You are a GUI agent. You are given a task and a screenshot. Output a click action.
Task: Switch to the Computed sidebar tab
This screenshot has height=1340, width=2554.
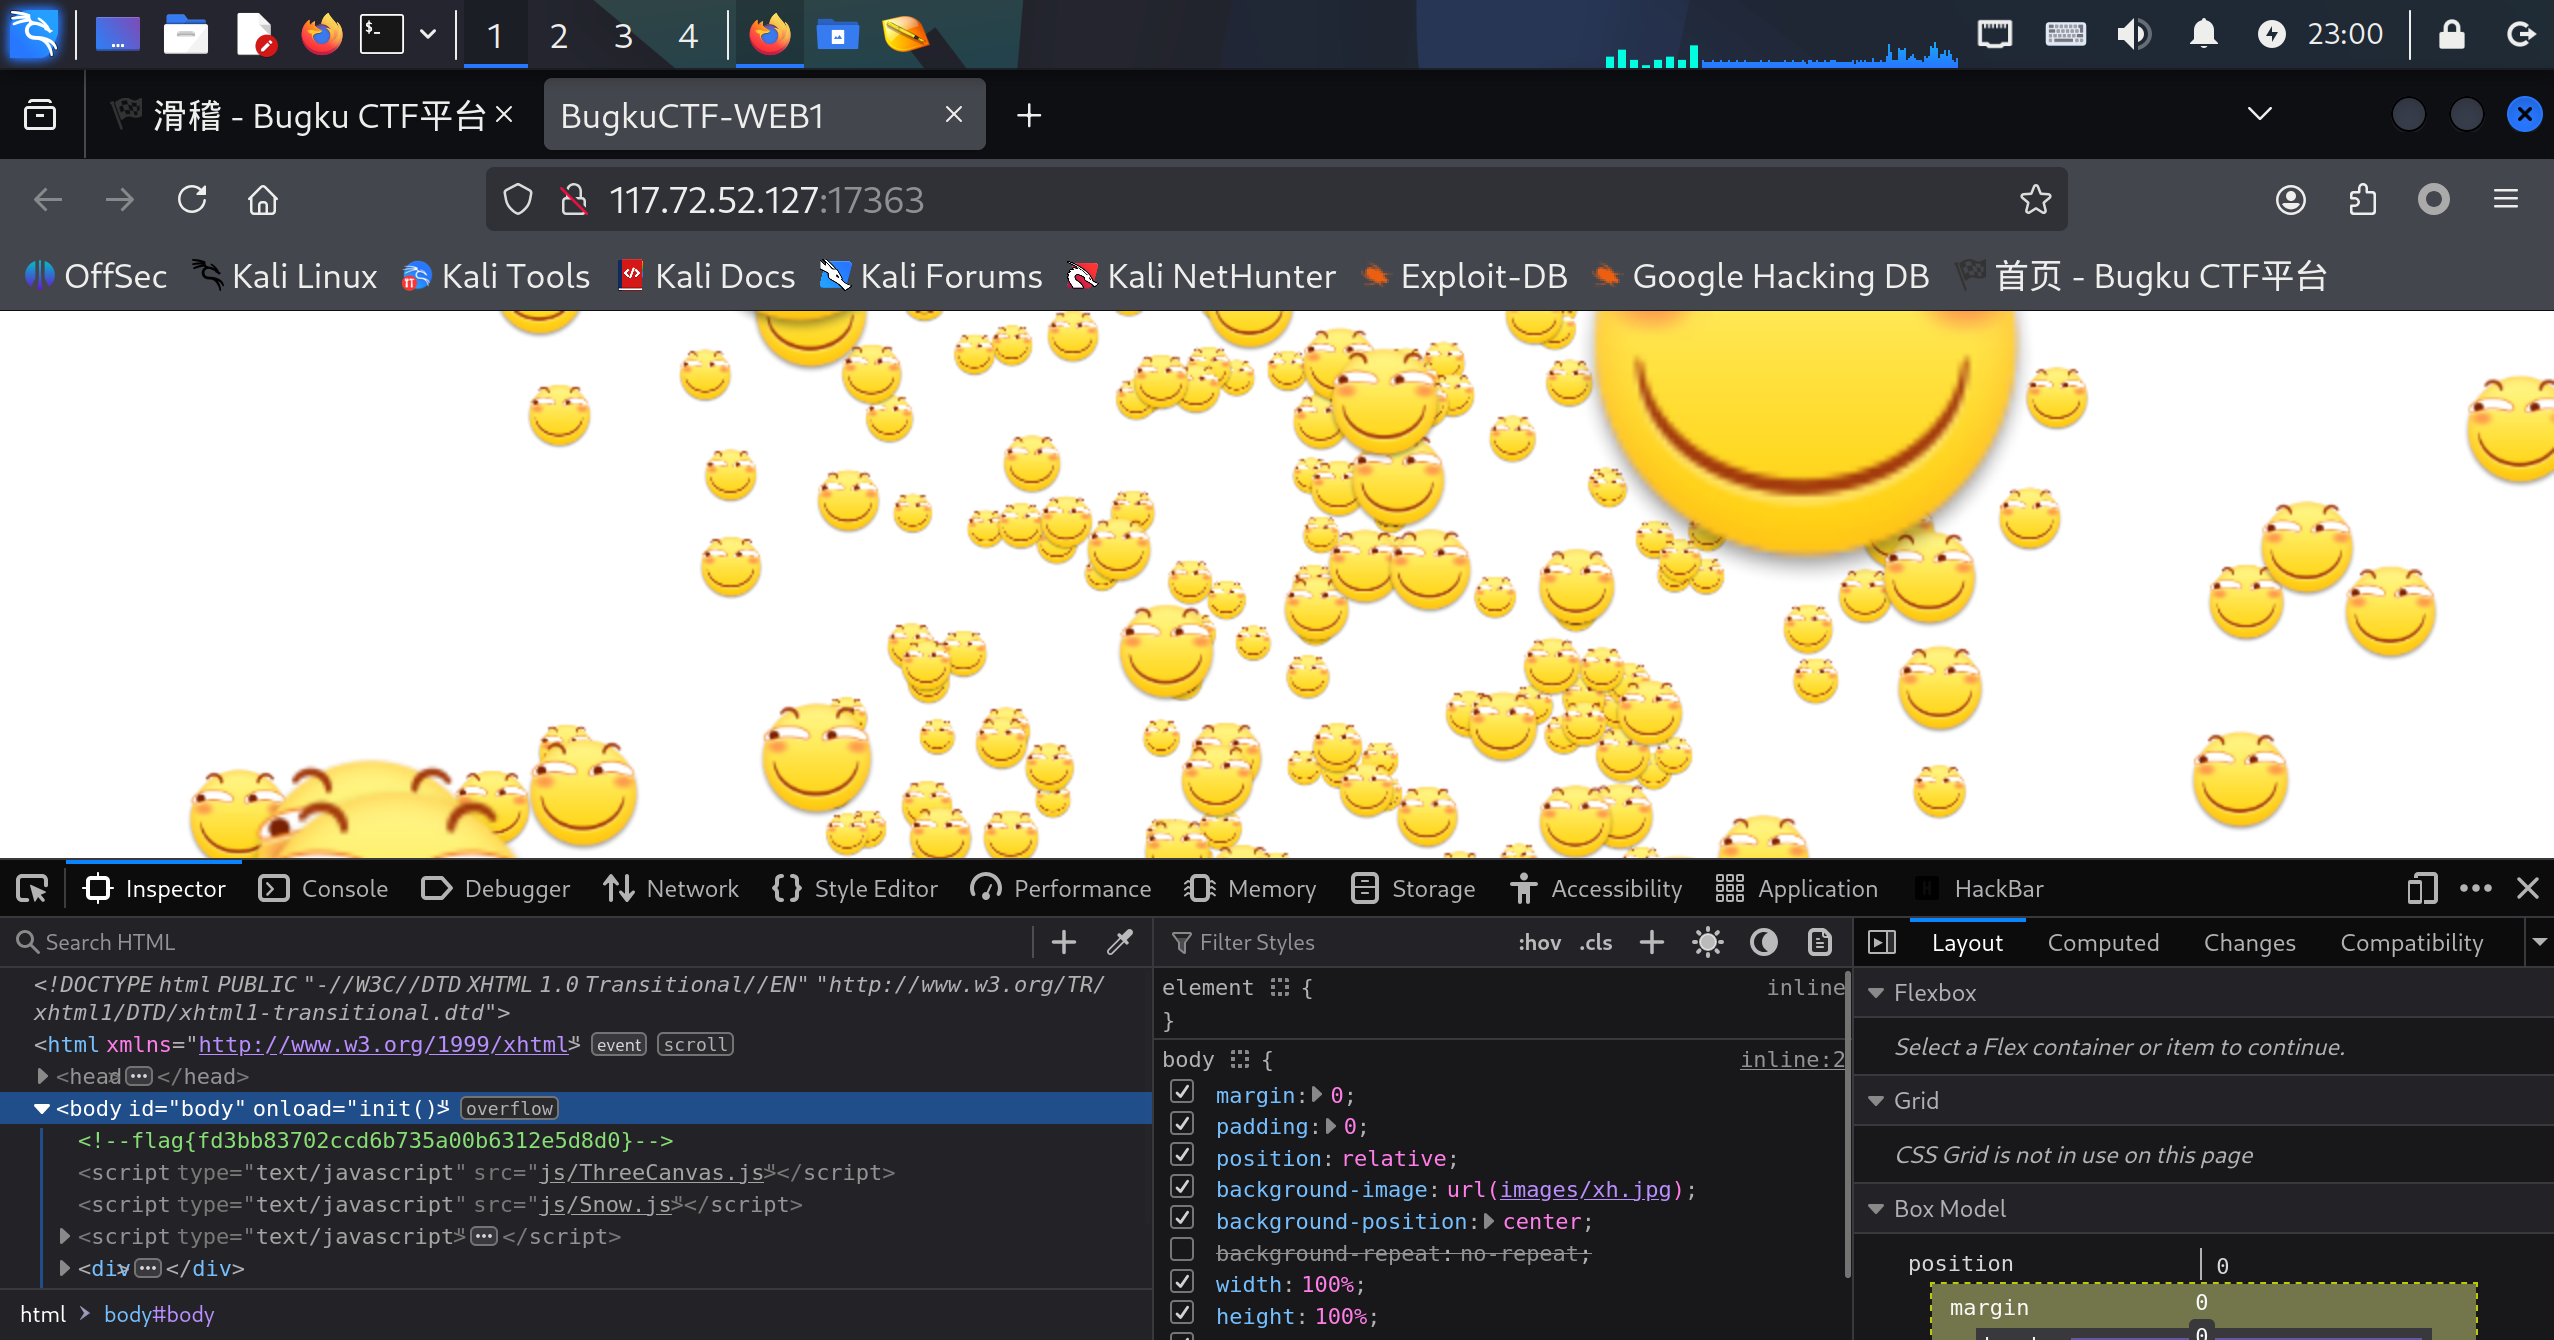(x=2103, y=943)
